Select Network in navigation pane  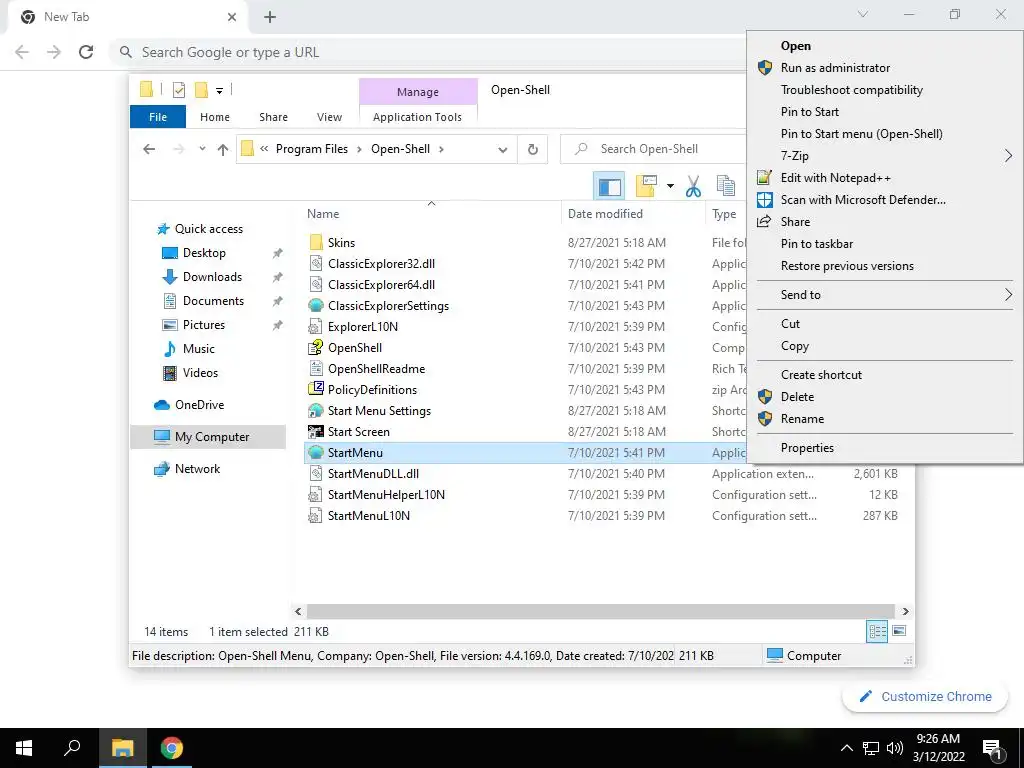point(197,469)
